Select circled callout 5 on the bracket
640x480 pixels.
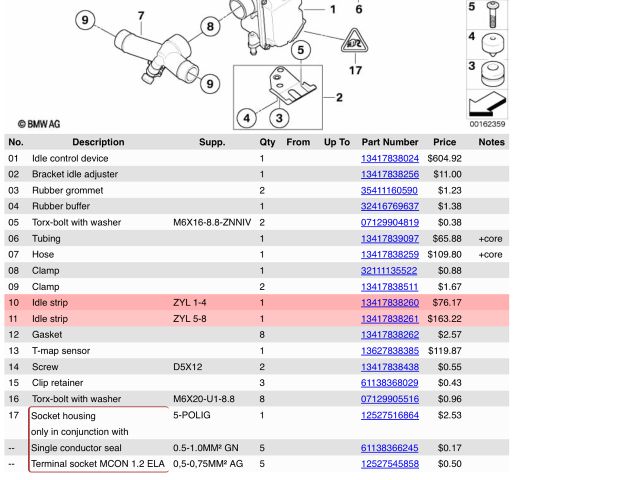point(298,50)
